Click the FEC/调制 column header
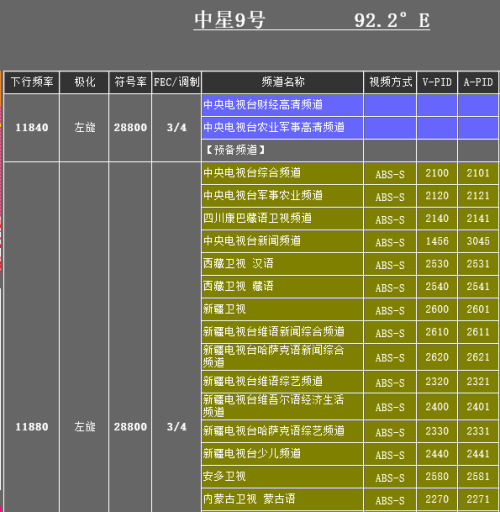 coord(177,82)
